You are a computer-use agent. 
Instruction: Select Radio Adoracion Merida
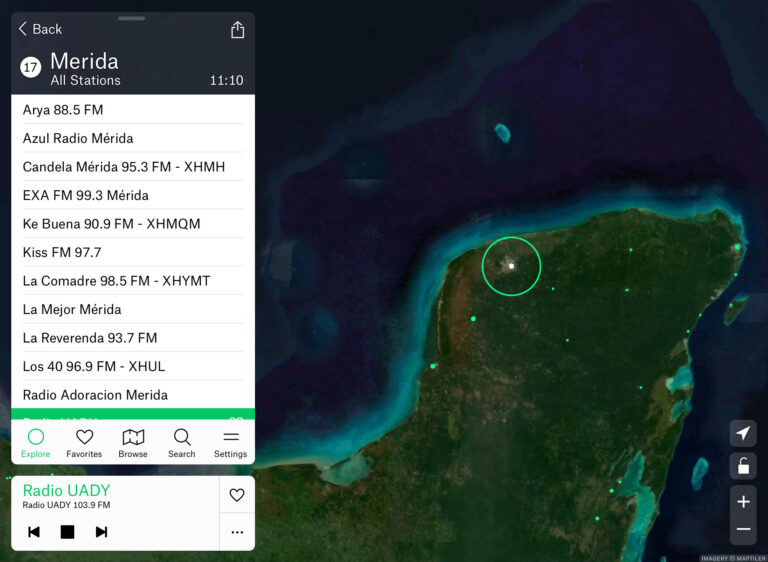pos(133,394)
